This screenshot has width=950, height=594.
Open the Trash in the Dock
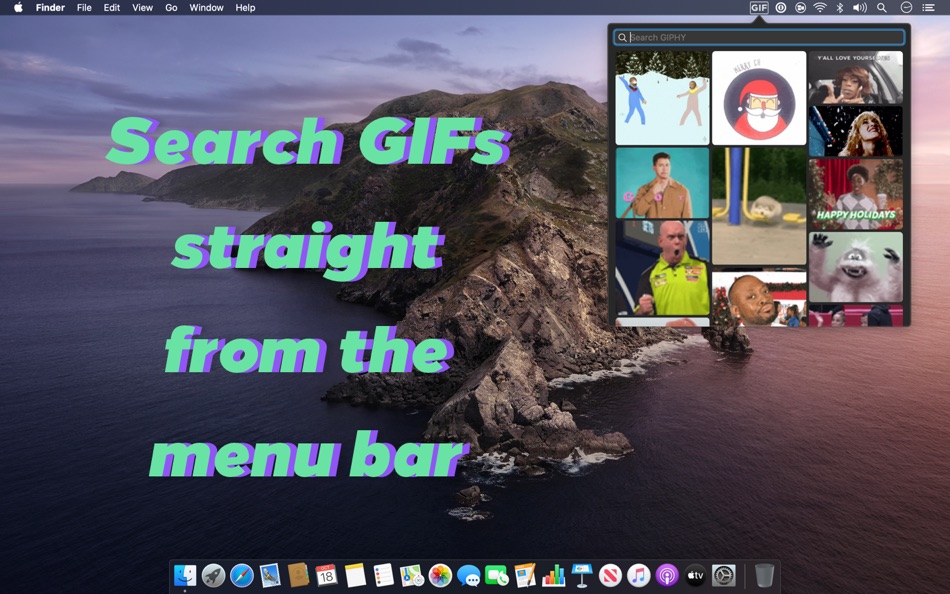click(x=764, y=575)
